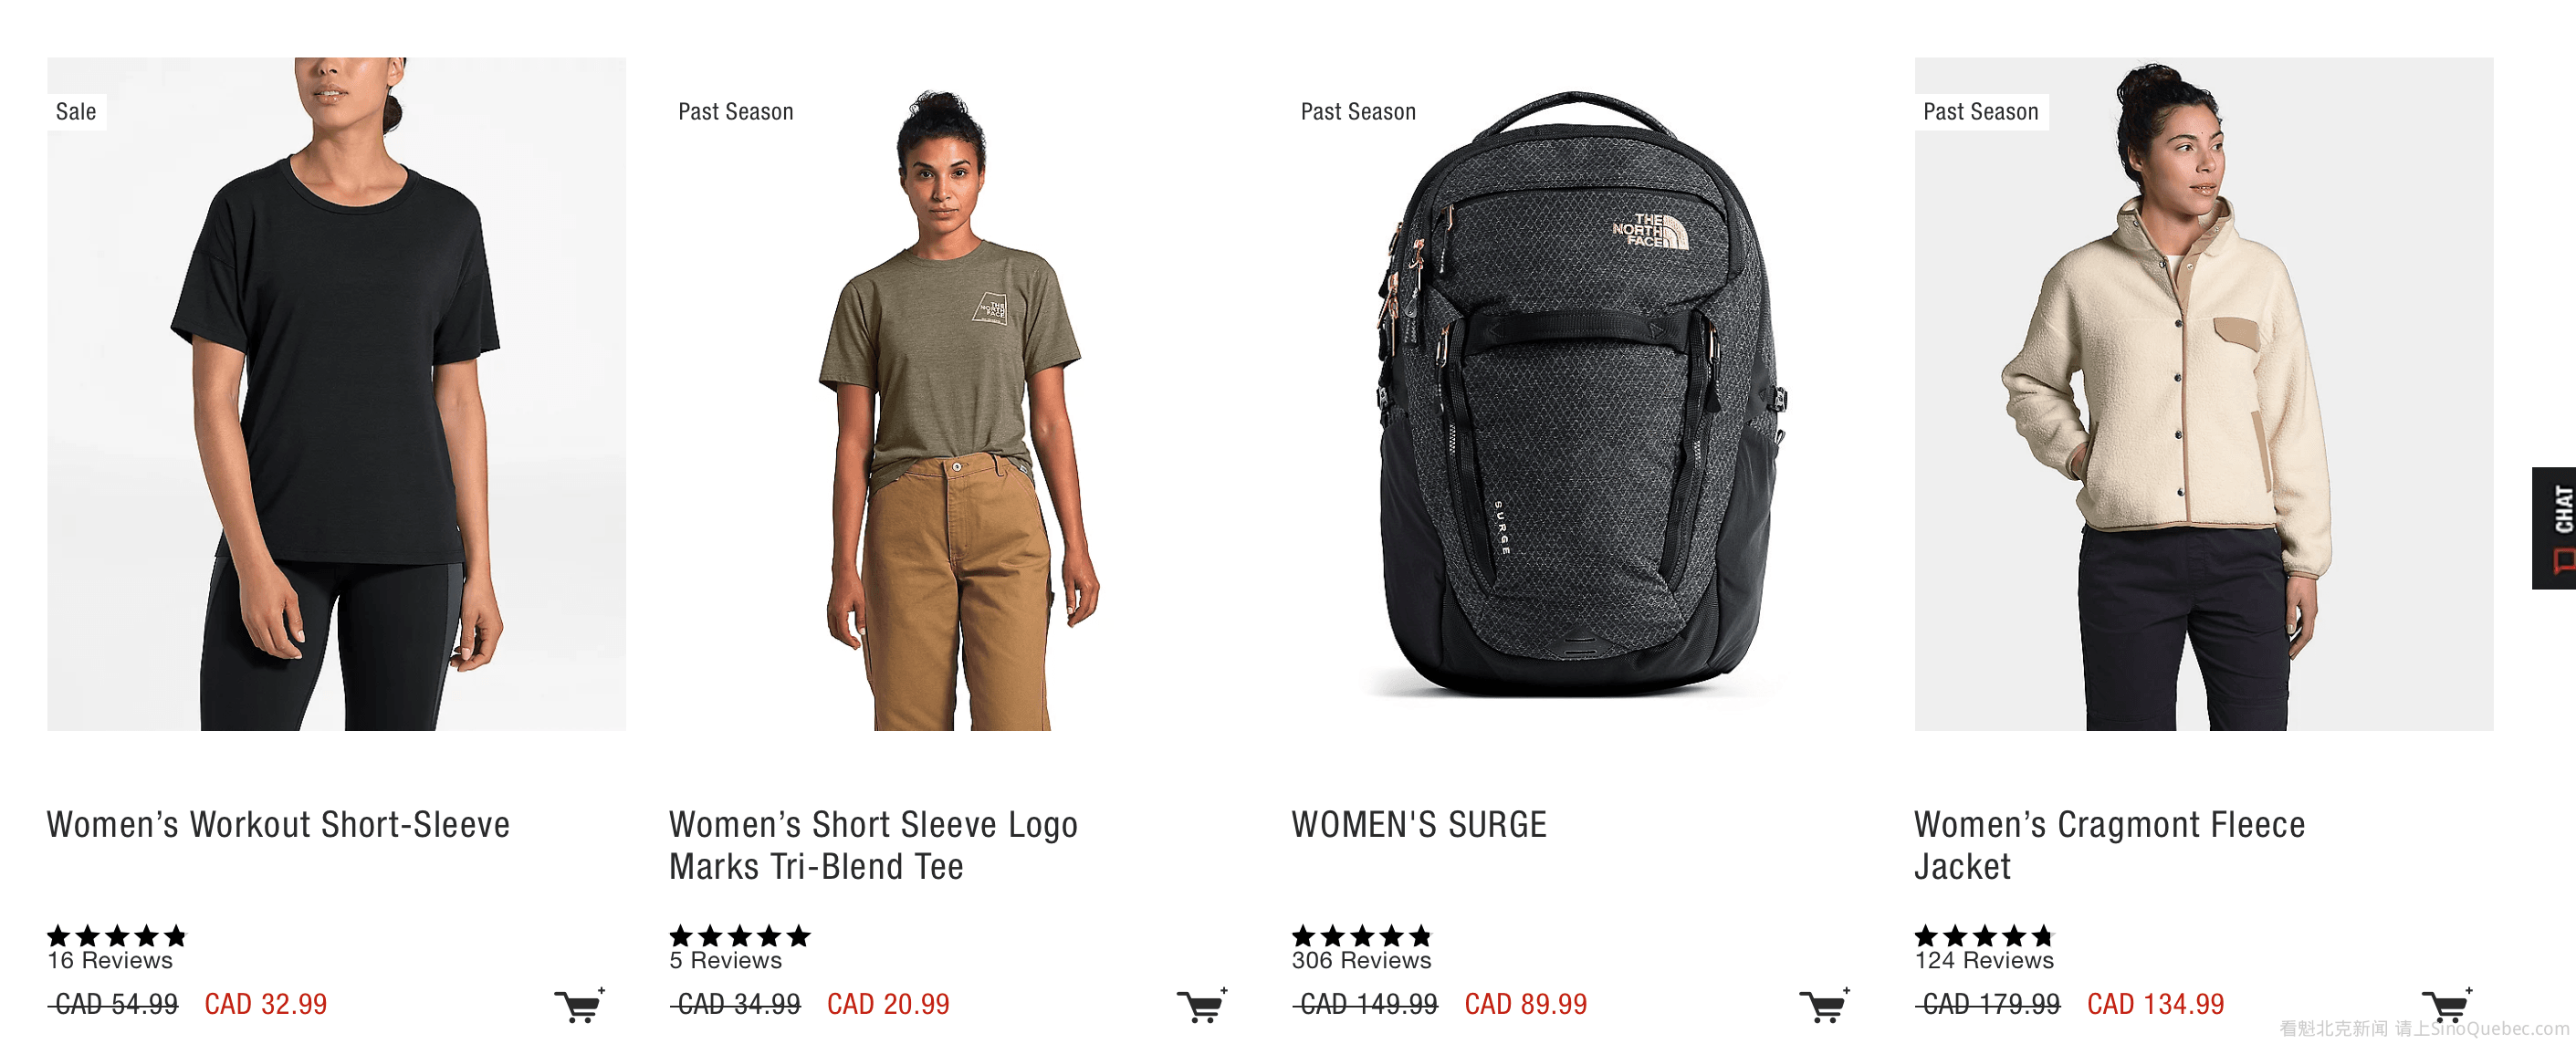Screen dimensions: 2576x1044
Task: Open Women's Workout Short-Sleeve product title
Action: pyautogui.click(x=278, y=825)
